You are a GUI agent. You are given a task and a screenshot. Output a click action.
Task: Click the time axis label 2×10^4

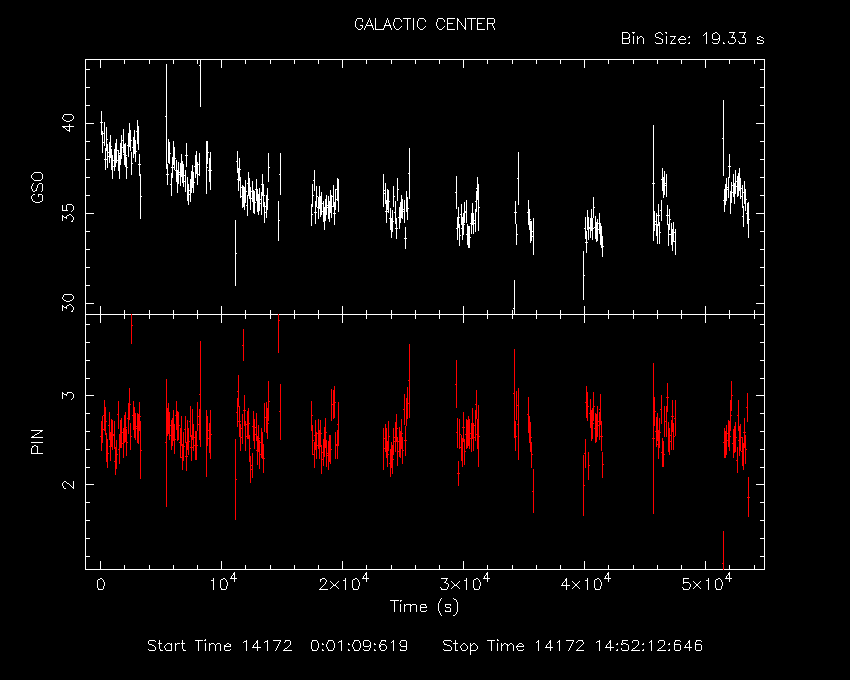[344, 583]
